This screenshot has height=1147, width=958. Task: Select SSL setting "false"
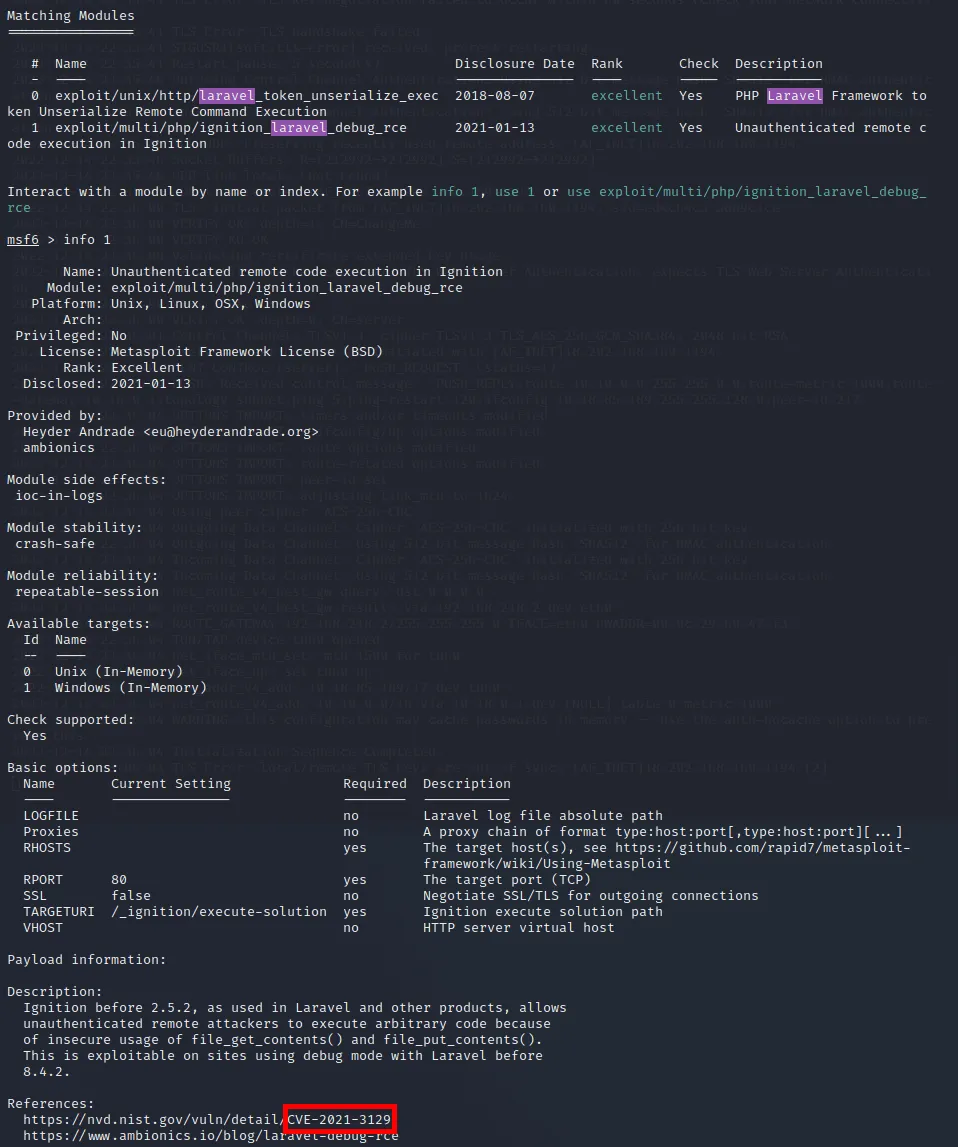[x=131, y=896]
